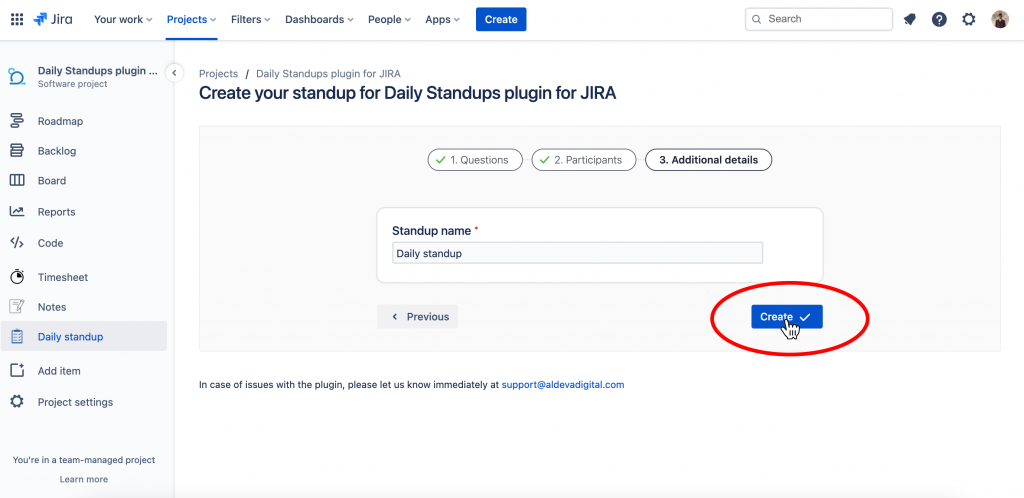Go to step 1. Questions

click(475, 160)
